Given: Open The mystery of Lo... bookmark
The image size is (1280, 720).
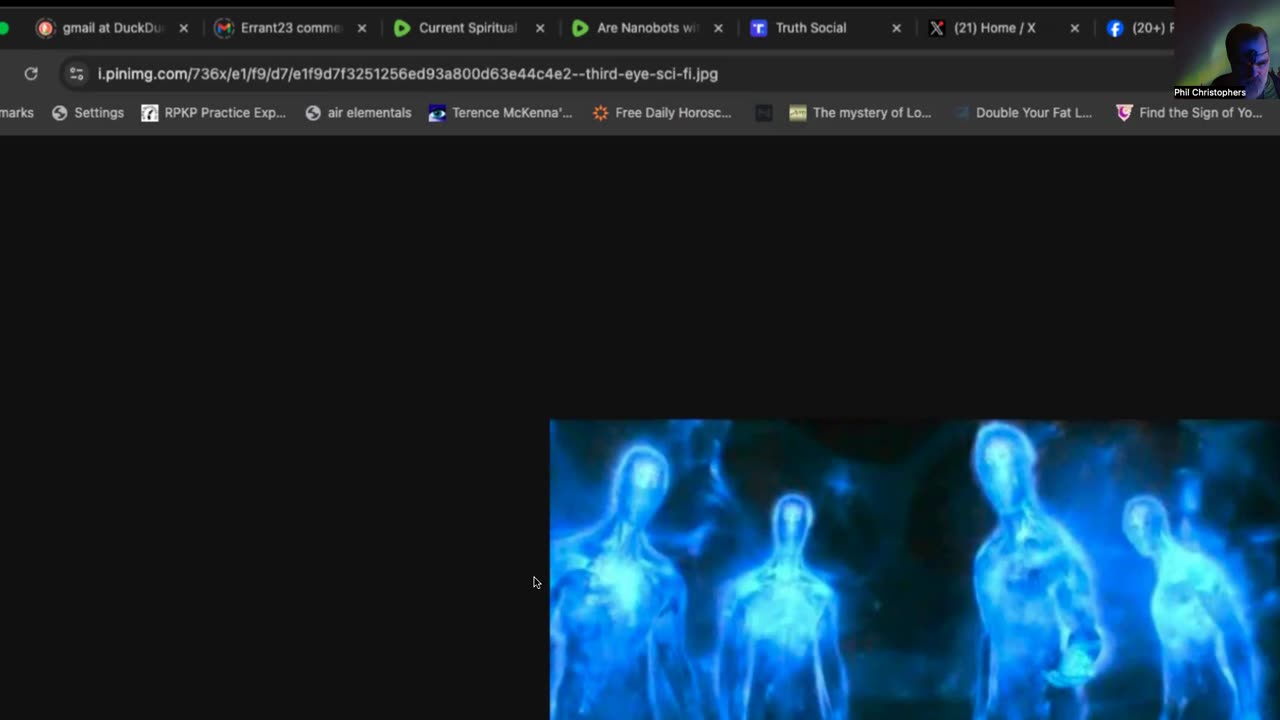Looking at the screenshot, I should tap(860, 113).
